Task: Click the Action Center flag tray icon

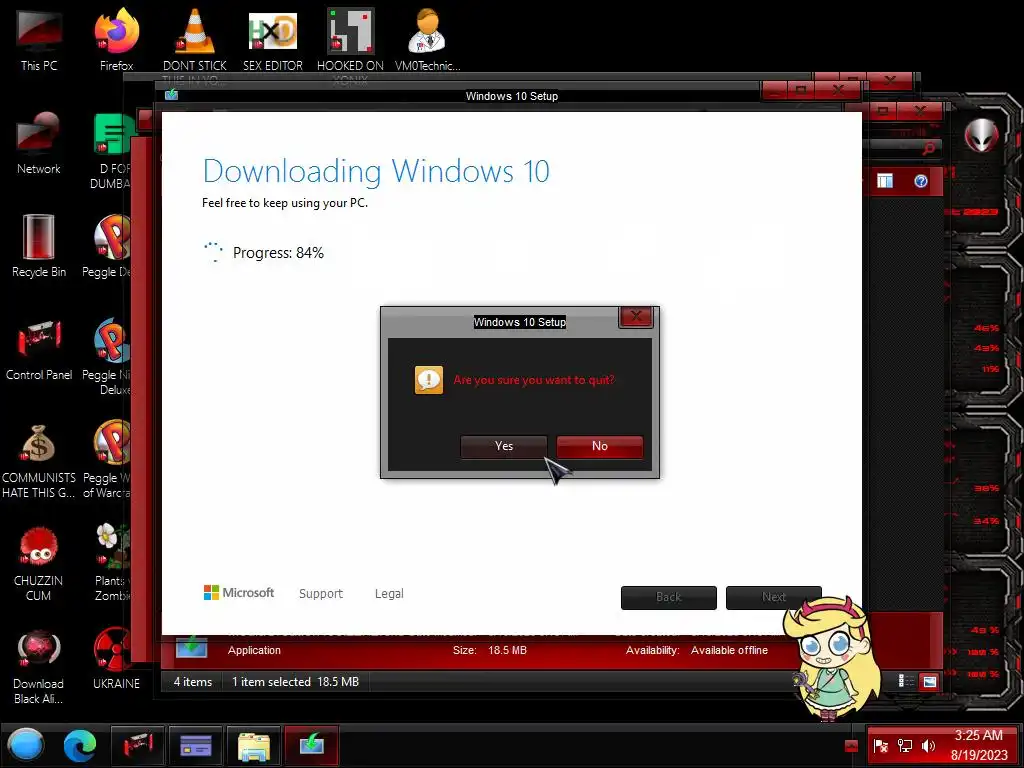Action: pos(880,746)
